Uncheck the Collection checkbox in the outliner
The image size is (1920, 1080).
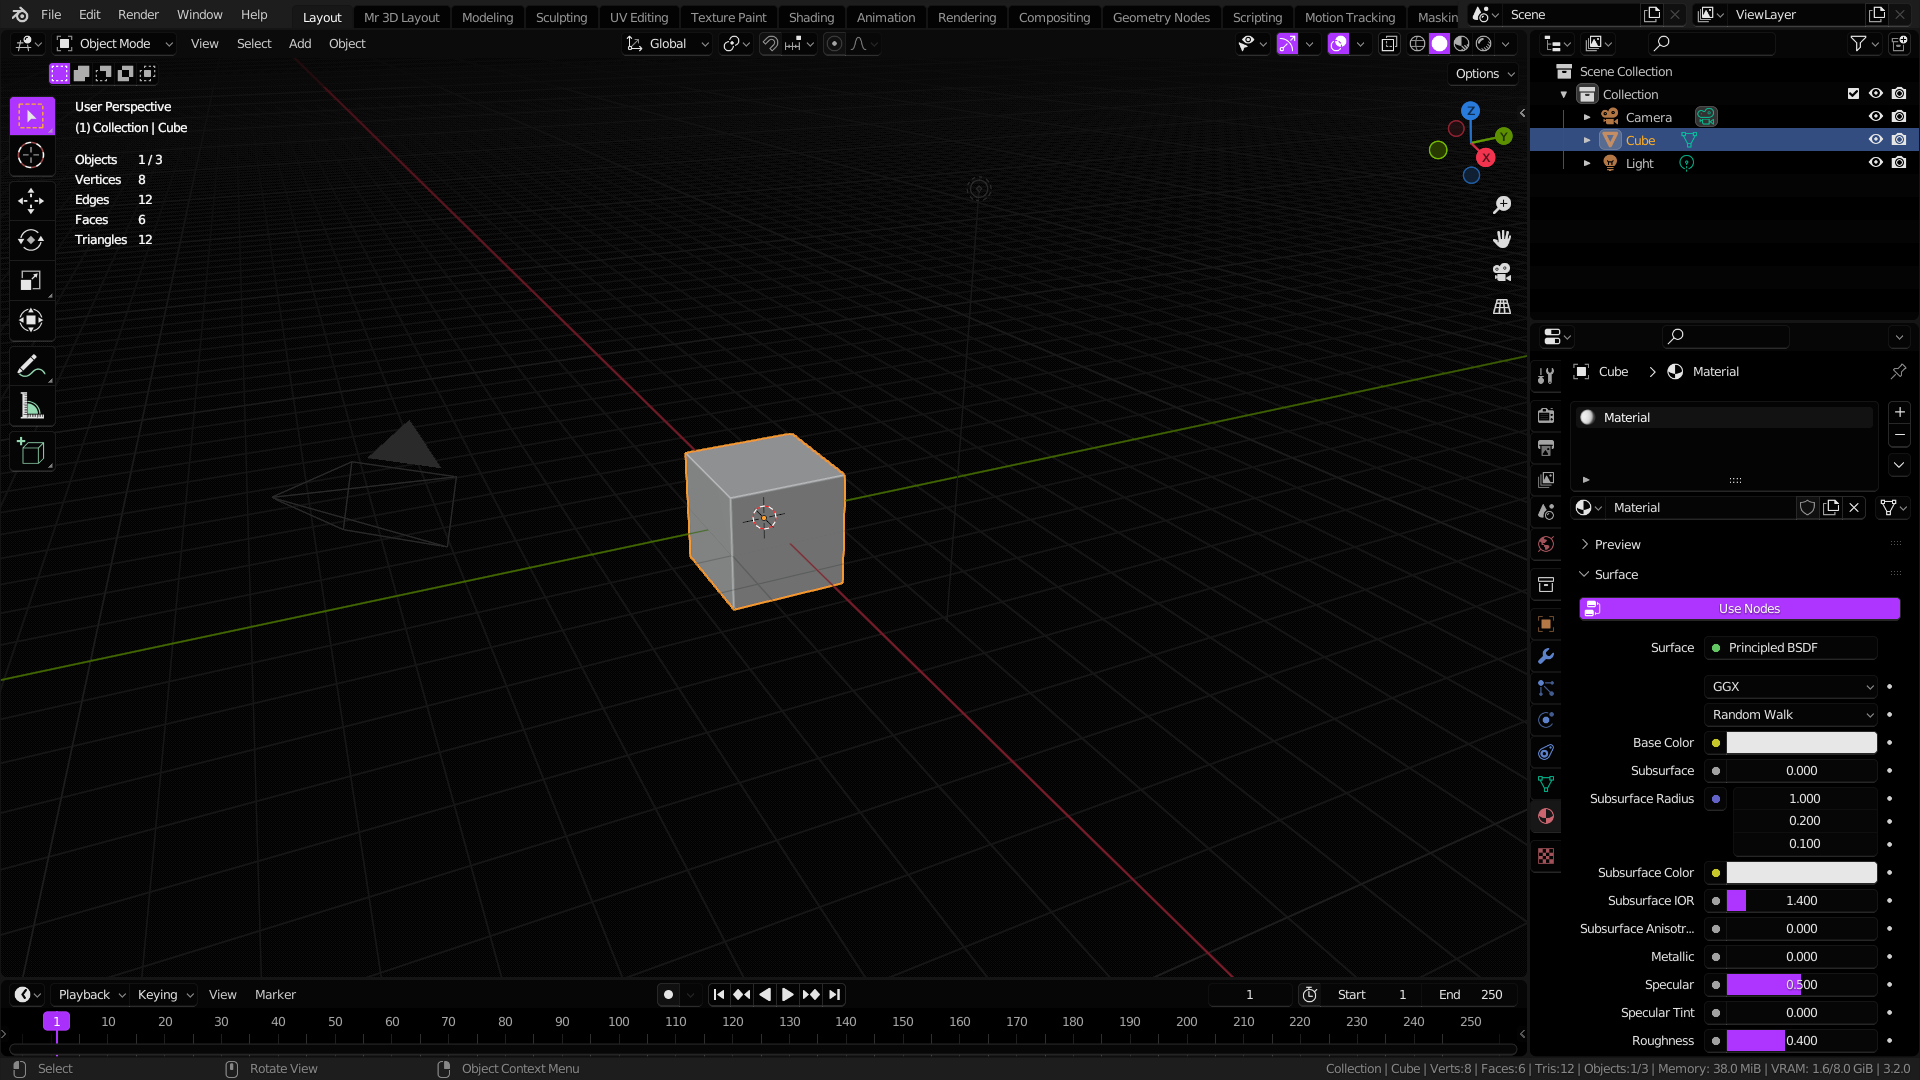coord(1852,93)
